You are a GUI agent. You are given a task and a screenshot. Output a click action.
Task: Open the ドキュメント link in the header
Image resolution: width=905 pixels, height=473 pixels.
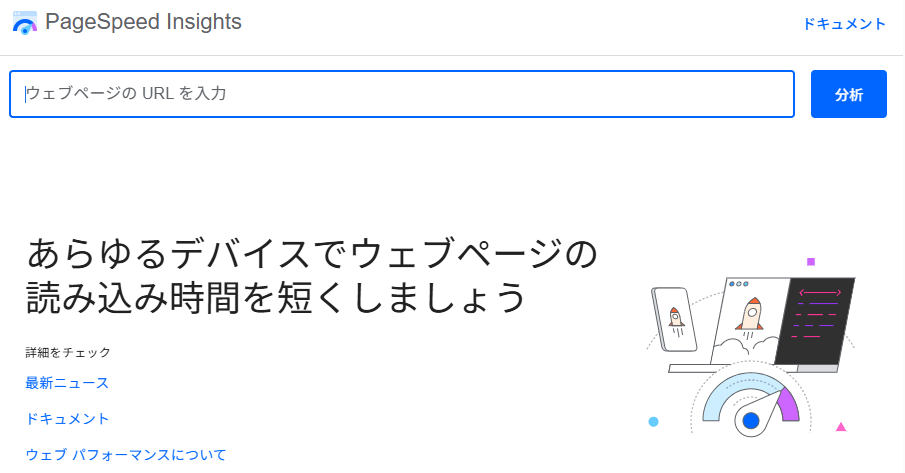point(844,24)
